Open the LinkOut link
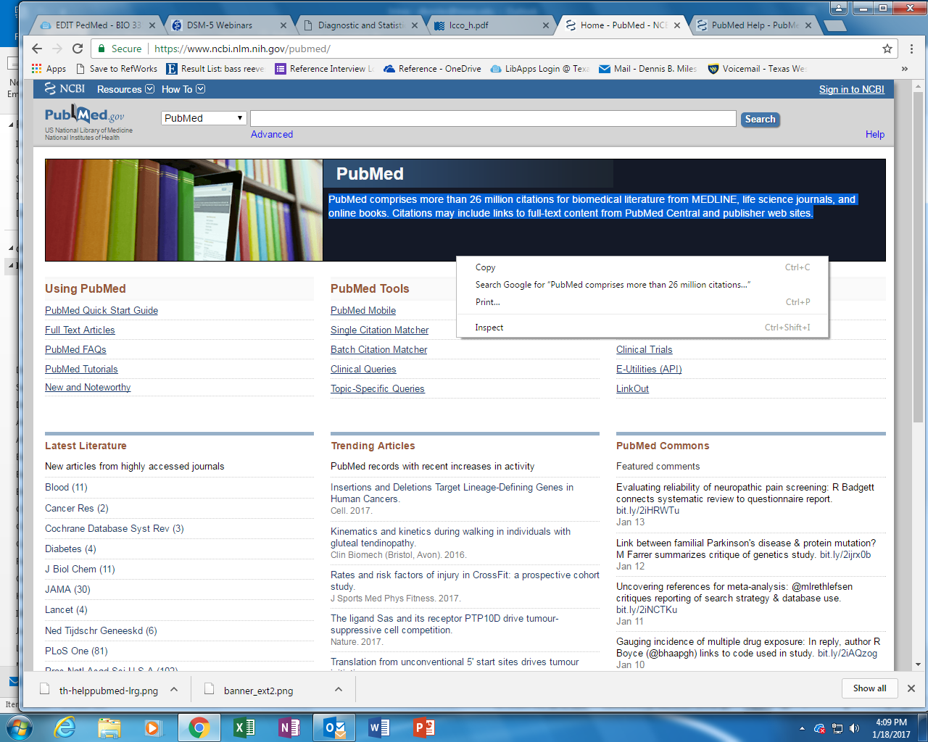This screenshot has height=742, width=928. point(632,389)
